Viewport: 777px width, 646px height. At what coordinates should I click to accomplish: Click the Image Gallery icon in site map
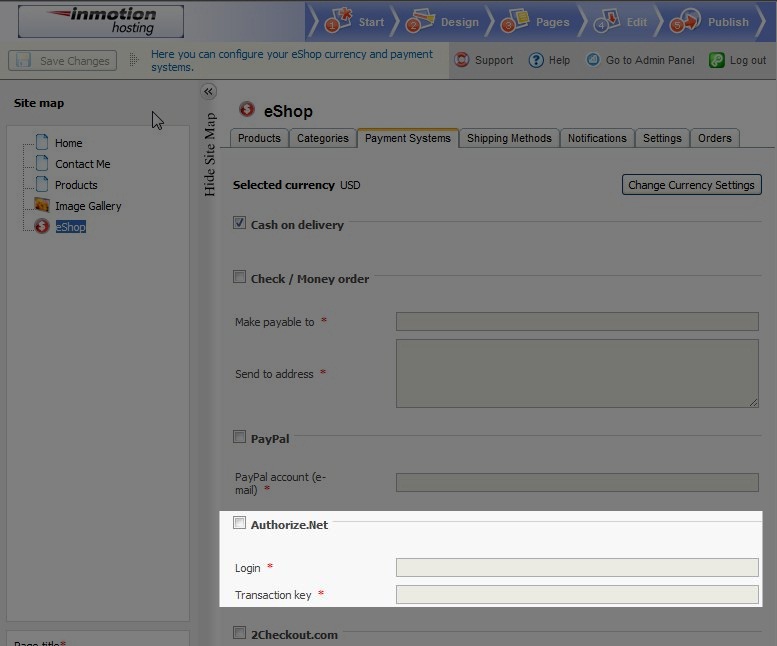click(x=42, y=205)
